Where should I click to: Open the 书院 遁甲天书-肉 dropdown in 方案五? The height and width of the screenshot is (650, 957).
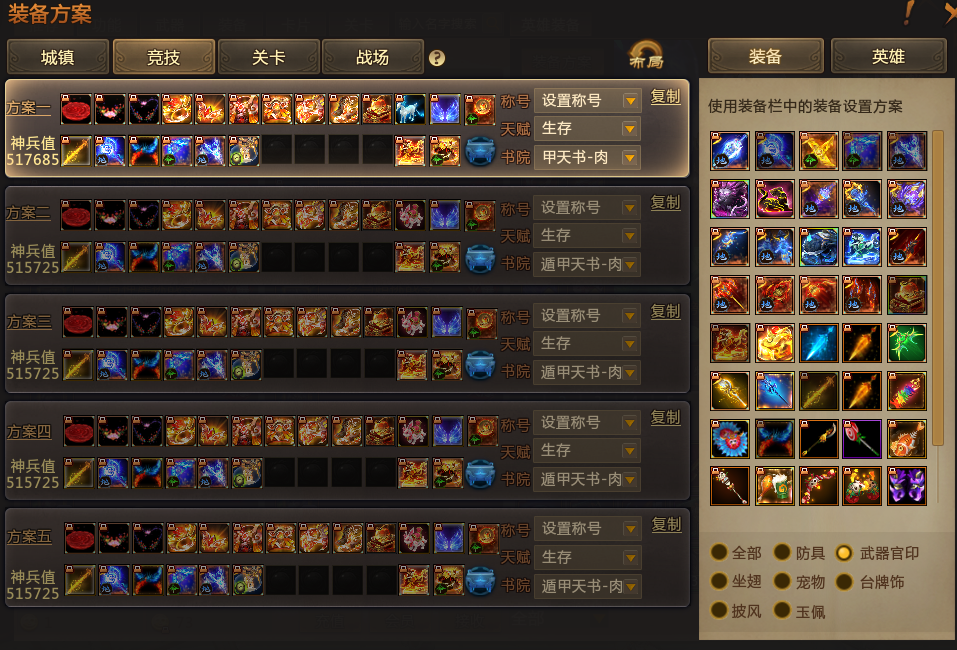point(587,587)
